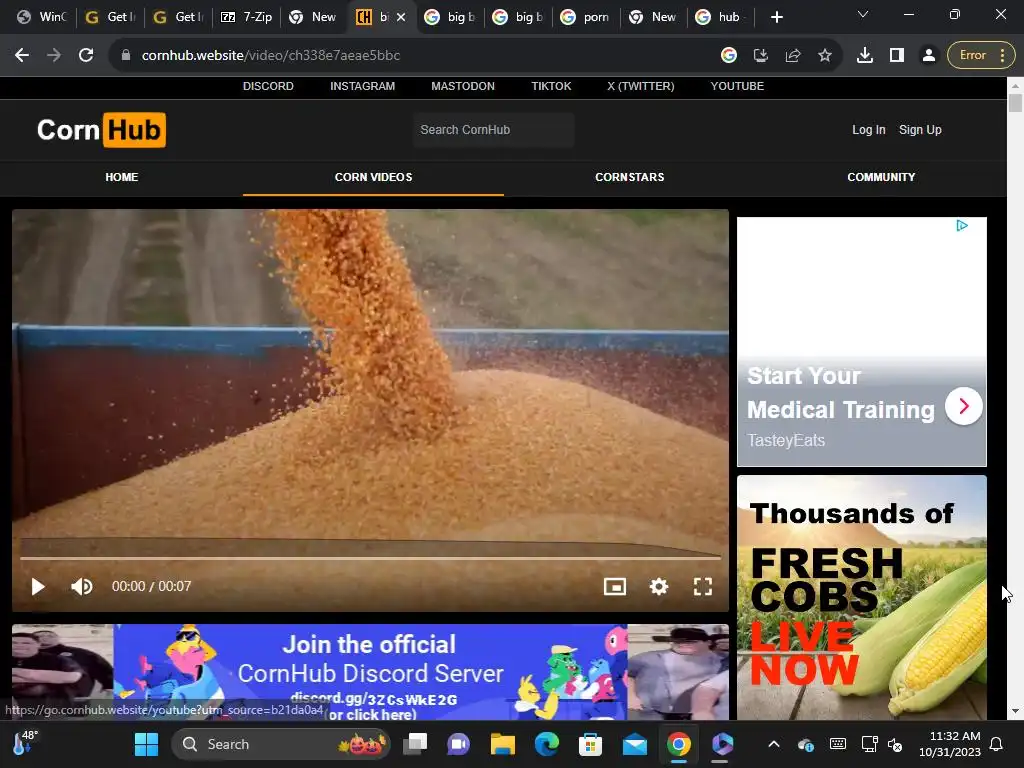Toggle Chrome side panel

click(897, 56)
